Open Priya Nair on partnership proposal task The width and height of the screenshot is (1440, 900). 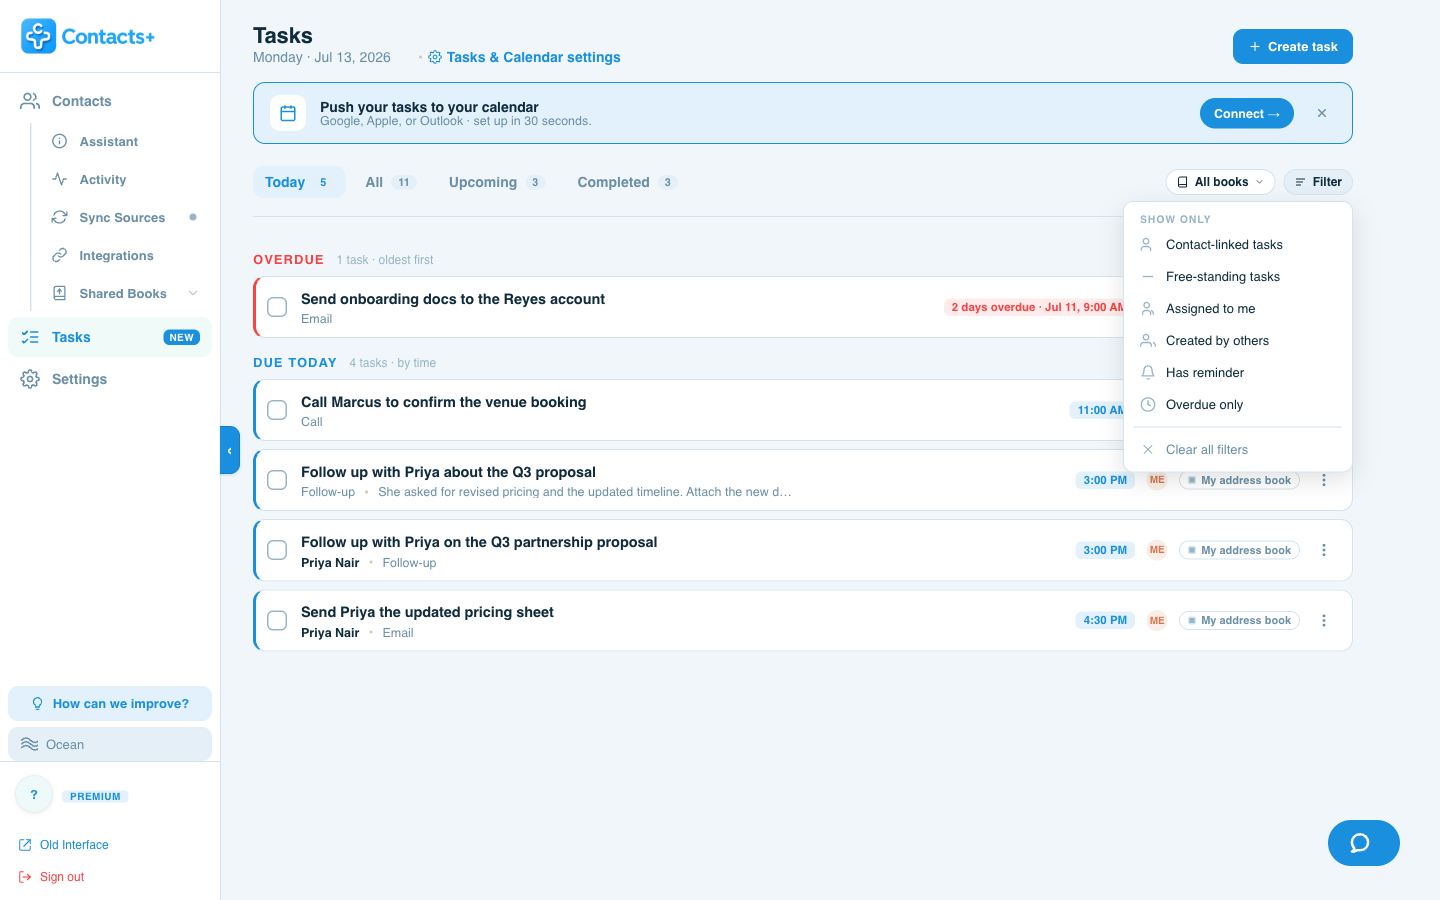pos(330,563)
